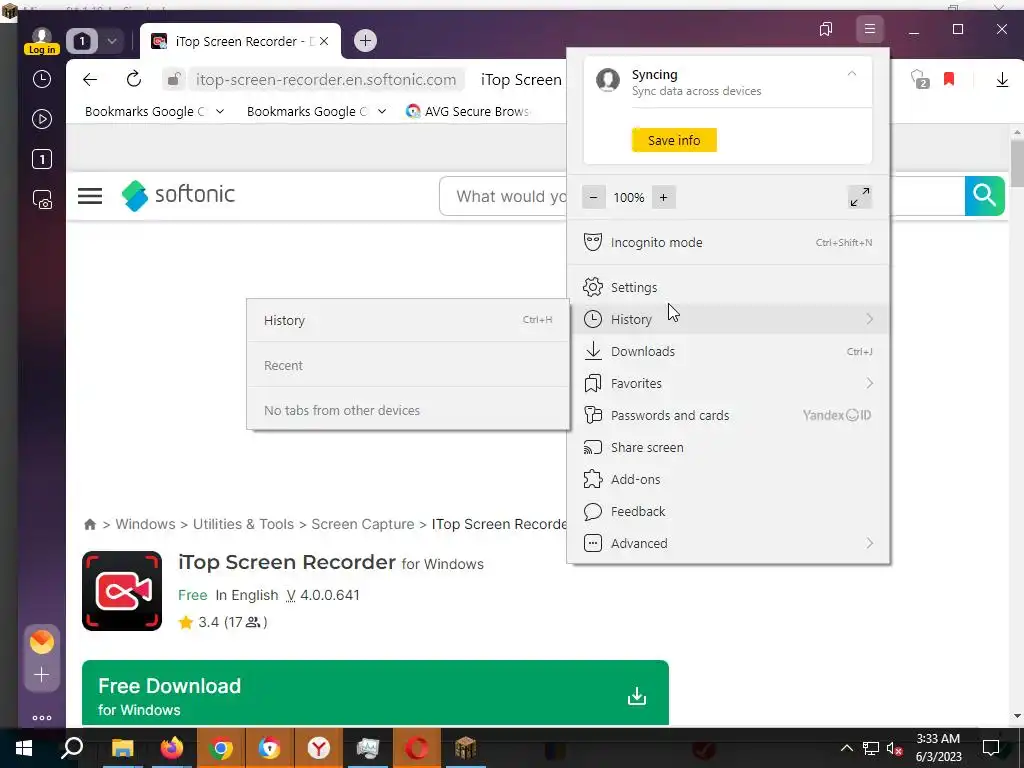The image size is (1024, 768).
Task: Open Google Chrome from the taskbar
Action: pos(221,748)
